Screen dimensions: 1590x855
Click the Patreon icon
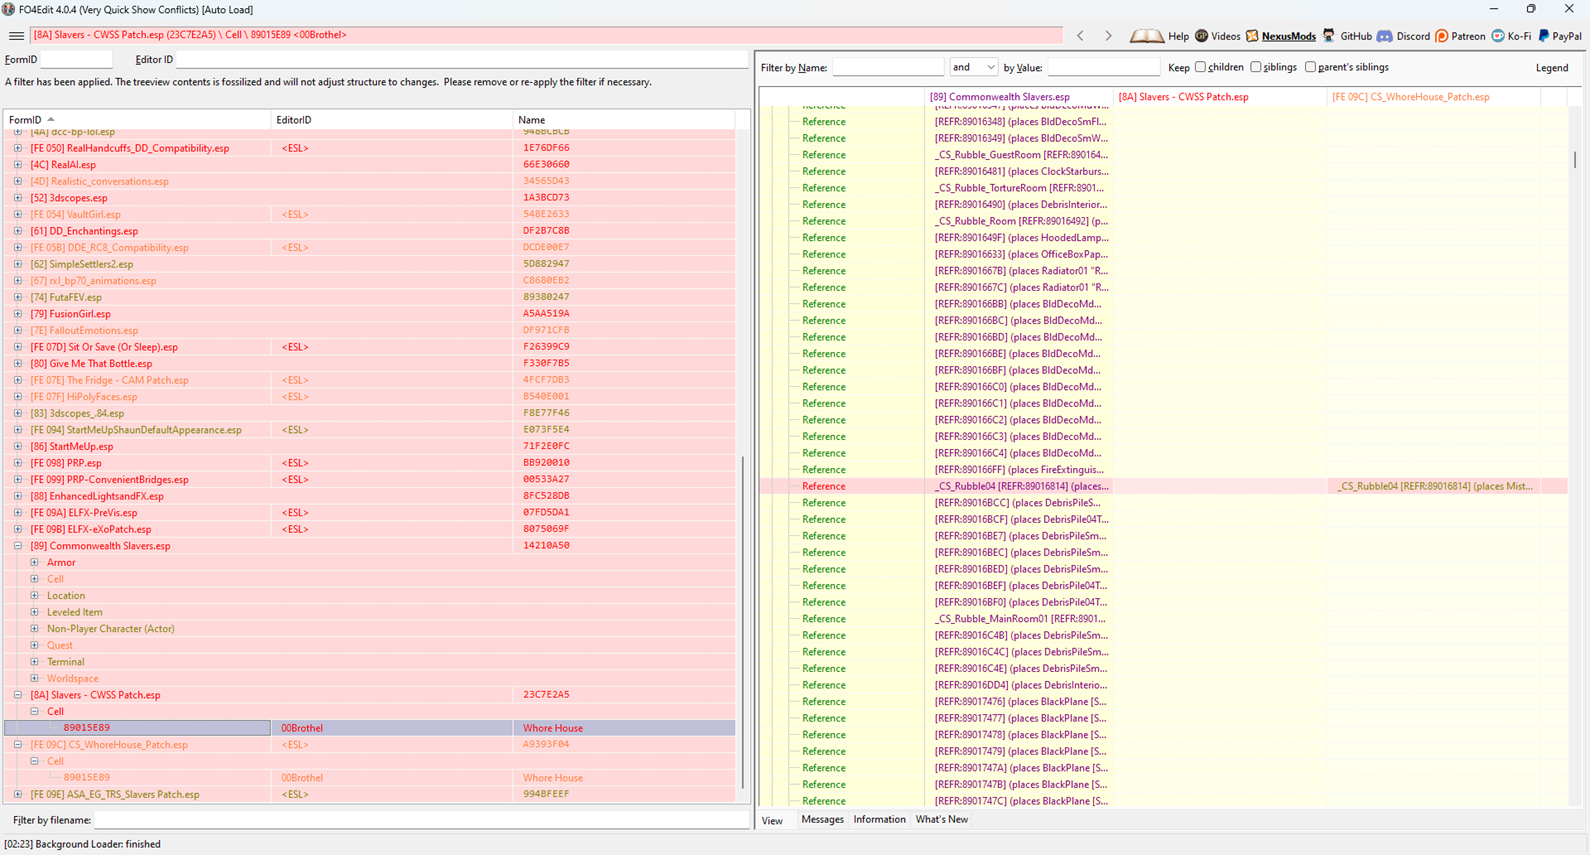click(1442, 36)
